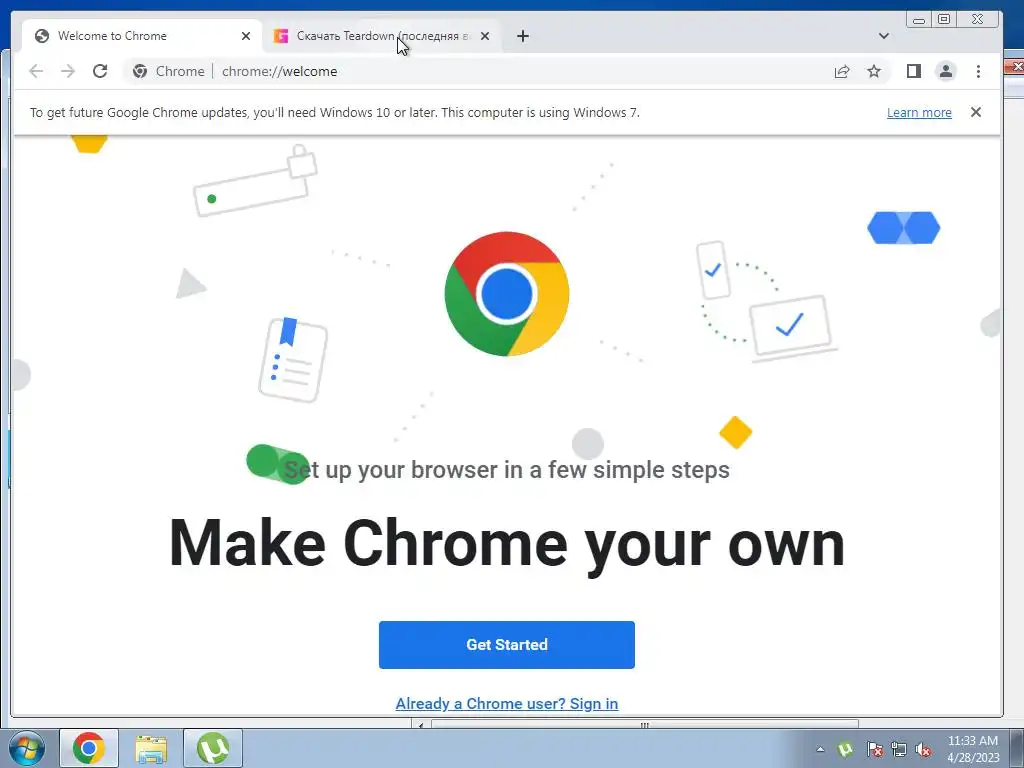Share this page icon
Image resolution: width=1024 pixels, height=768 pixels.
click(842, 71)
